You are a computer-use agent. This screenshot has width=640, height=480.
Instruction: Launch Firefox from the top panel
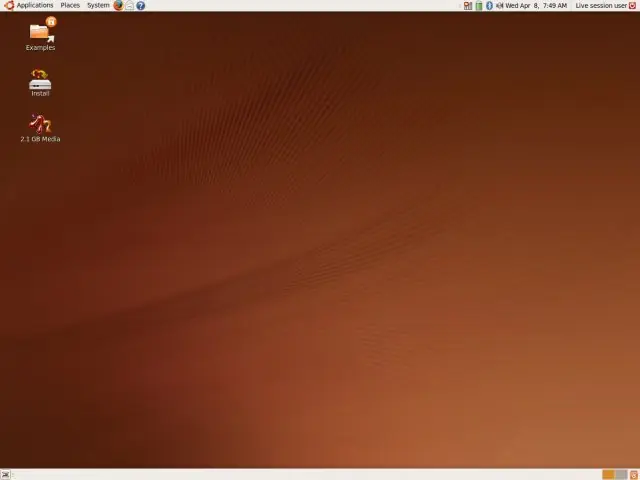click(x=118, y=5)
